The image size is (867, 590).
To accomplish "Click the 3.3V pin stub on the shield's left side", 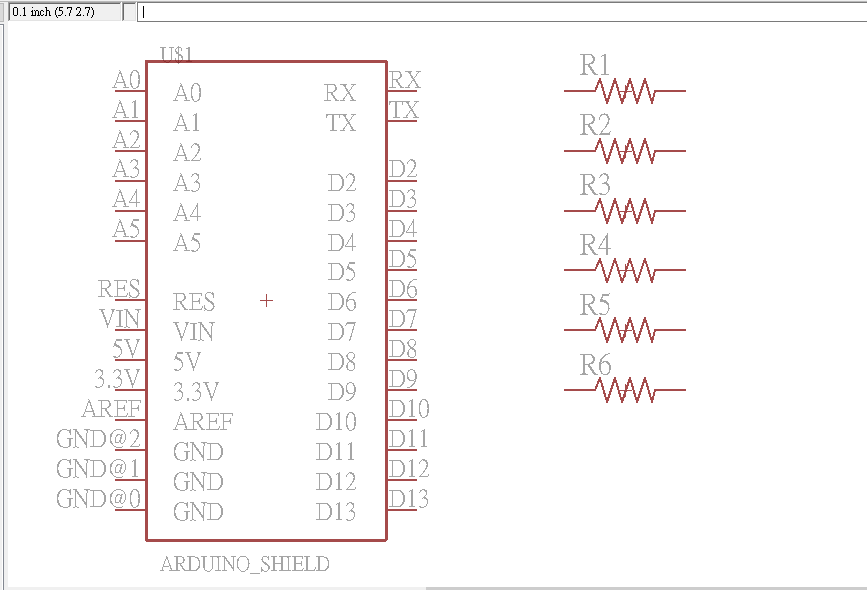I will coord(130,390).
